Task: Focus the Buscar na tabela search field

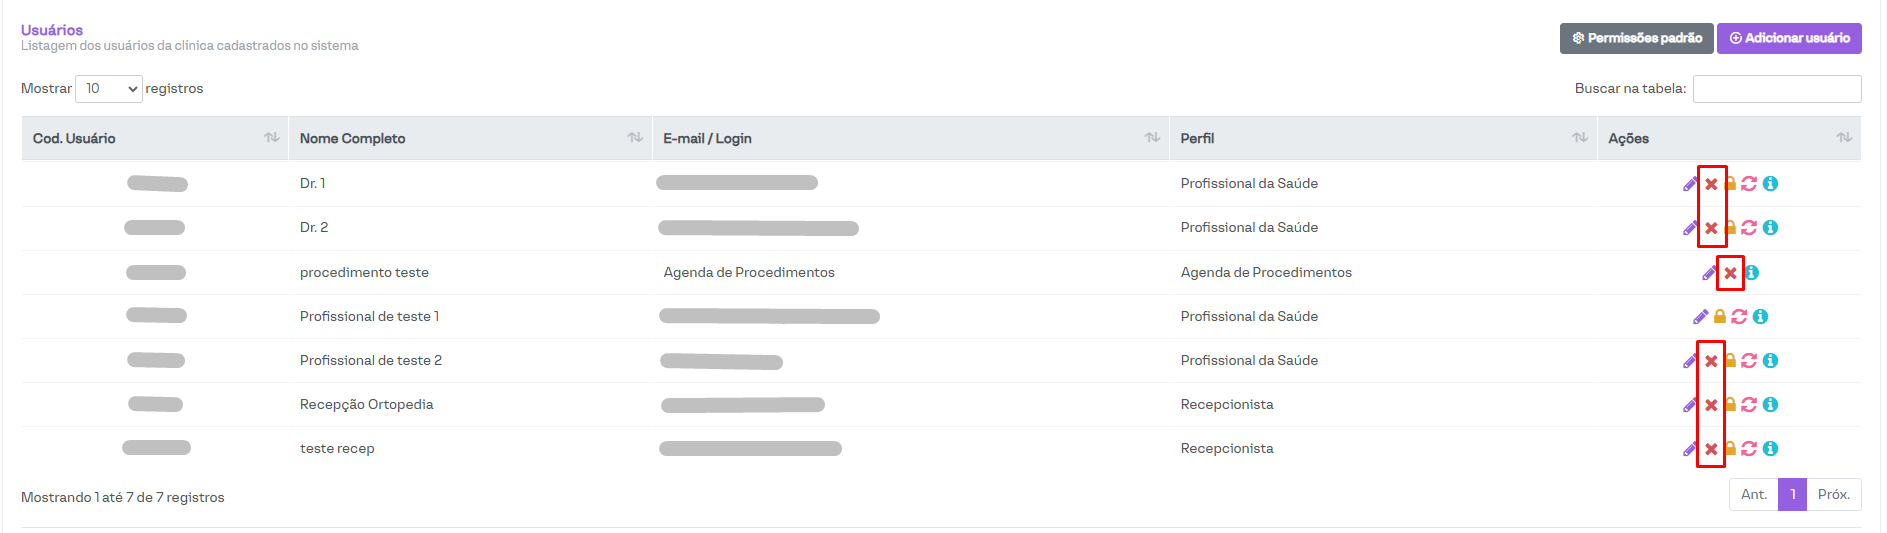Action: pos(1776,89)
